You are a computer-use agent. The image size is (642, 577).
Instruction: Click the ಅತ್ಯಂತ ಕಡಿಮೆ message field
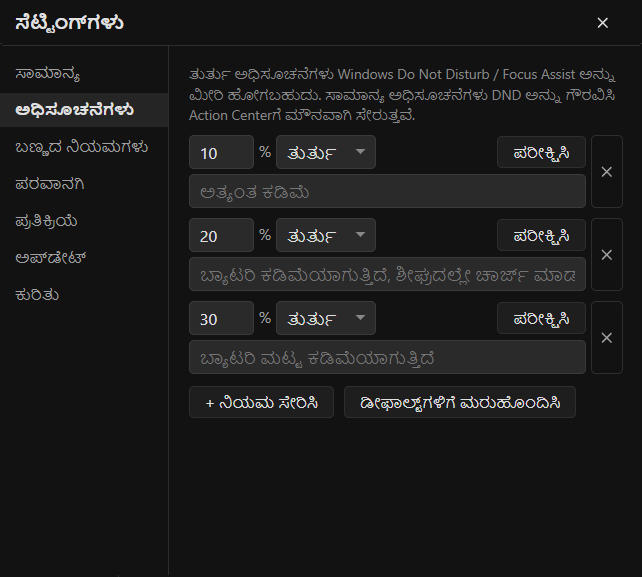tap(387, 191)
